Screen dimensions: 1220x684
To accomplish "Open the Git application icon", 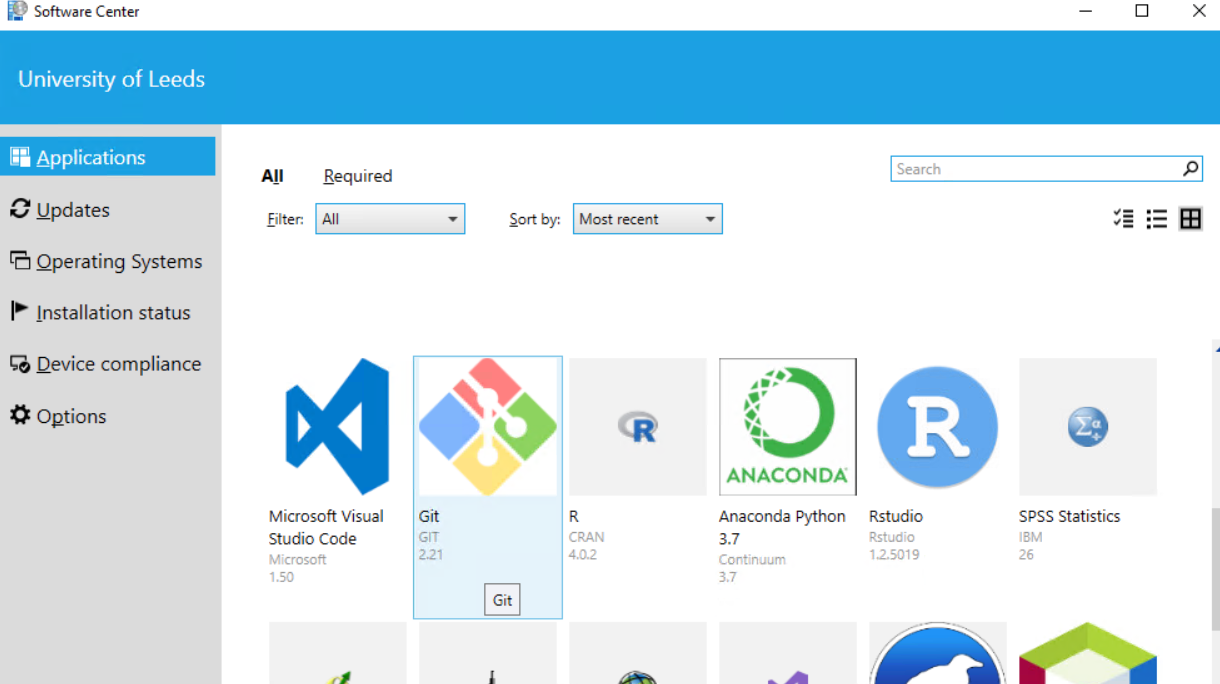I will 488,427.
